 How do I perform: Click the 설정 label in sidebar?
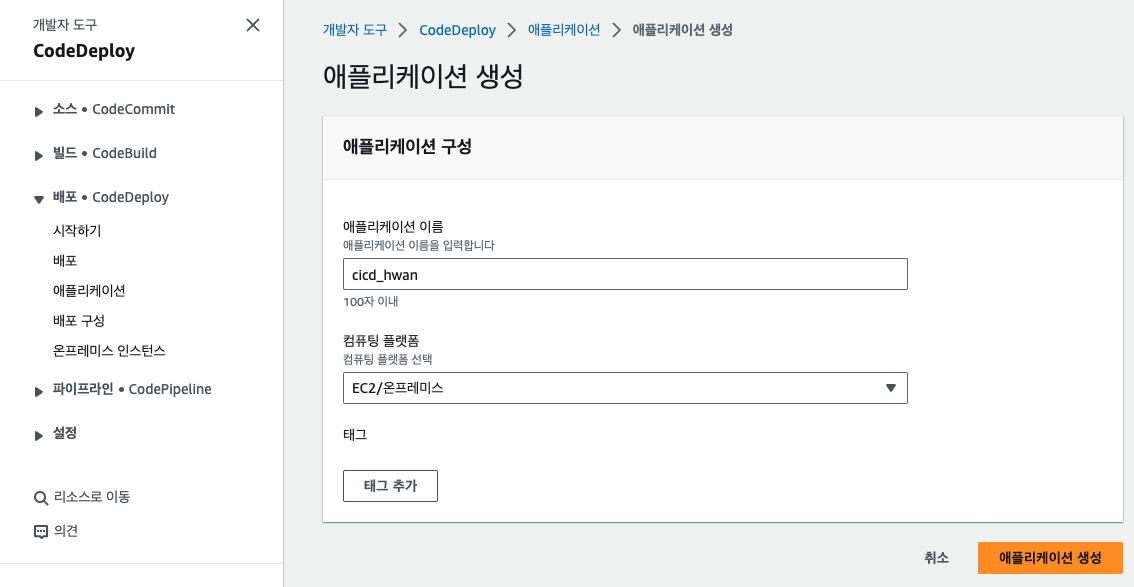(x=65, y=433)
